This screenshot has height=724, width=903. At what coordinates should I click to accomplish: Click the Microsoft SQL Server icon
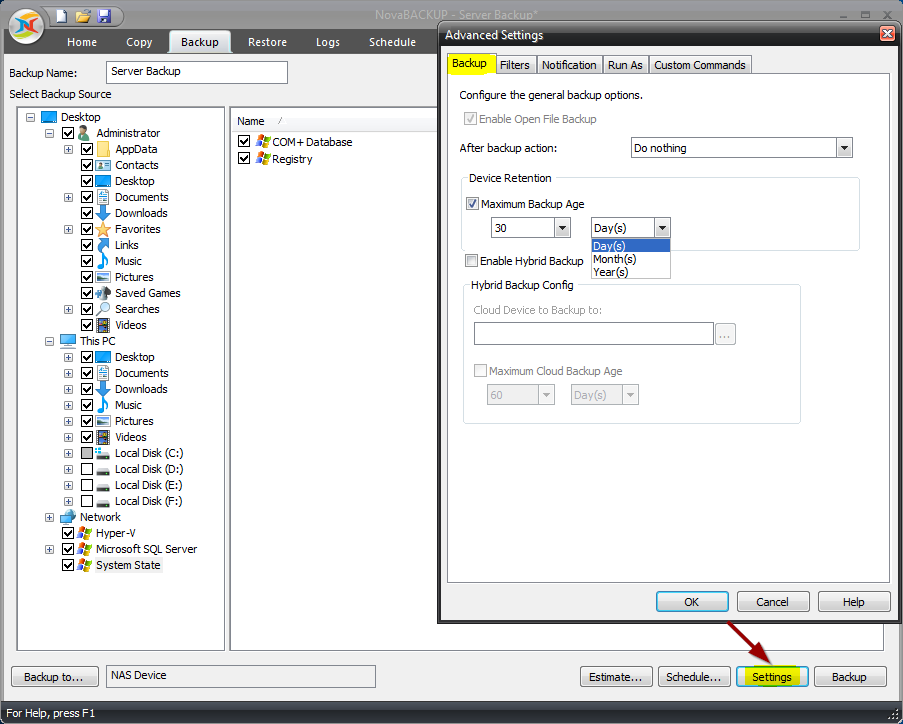(84, 549)
